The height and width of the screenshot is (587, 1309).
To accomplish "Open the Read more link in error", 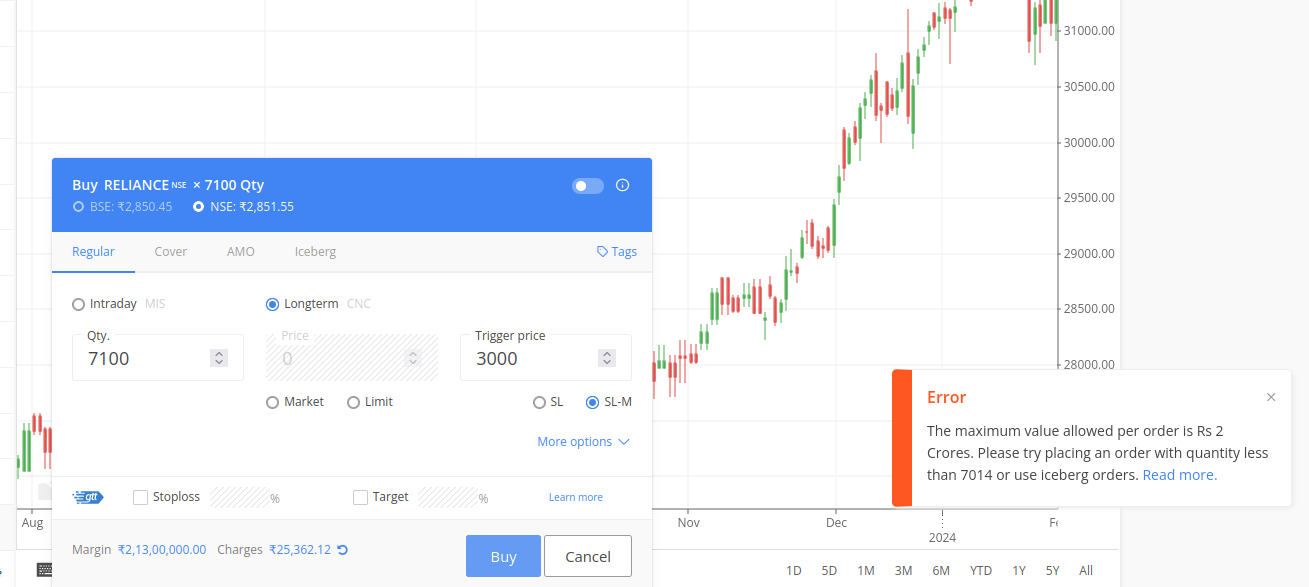I will tap(1180, 475).
